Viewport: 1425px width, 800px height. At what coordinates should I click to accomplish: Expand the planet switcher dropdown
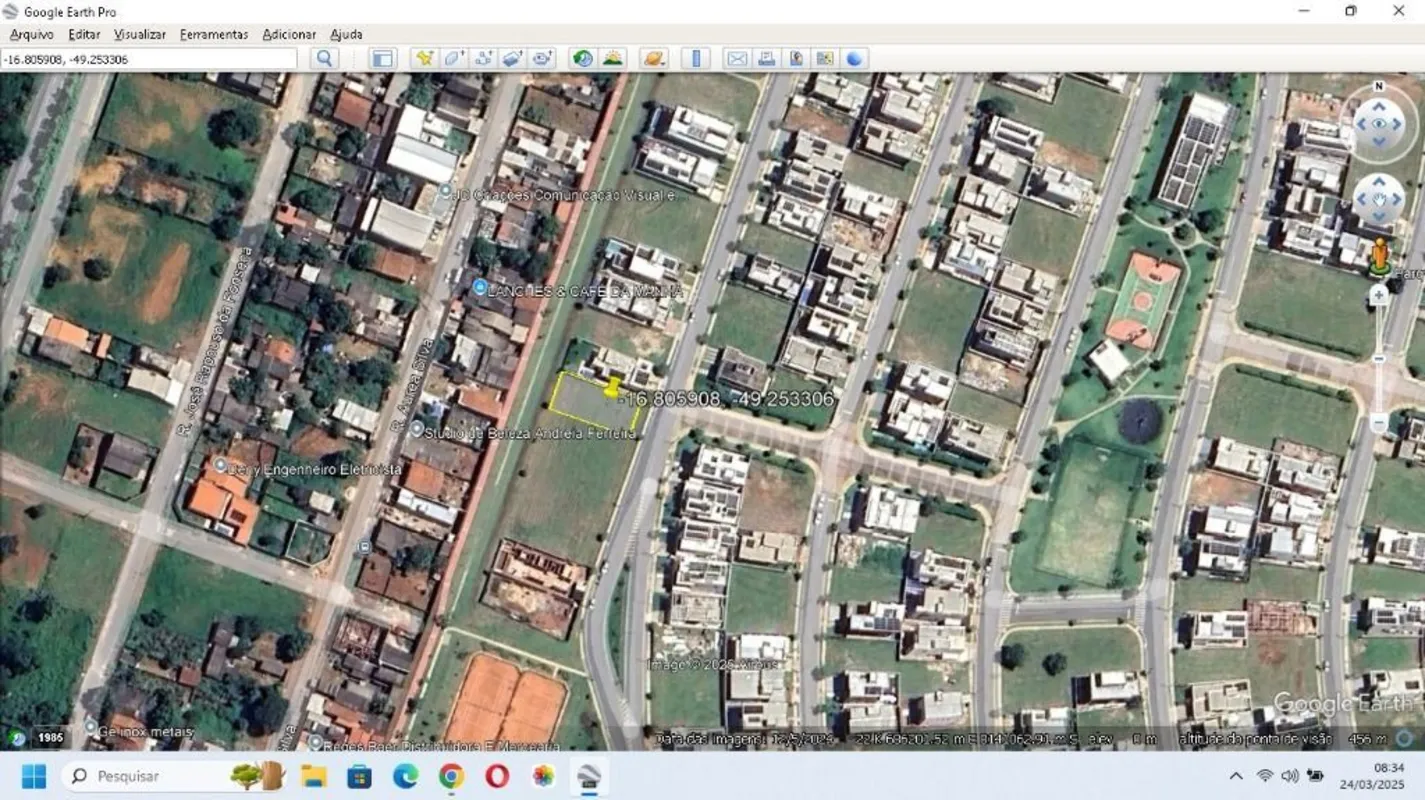coord(653,59)
